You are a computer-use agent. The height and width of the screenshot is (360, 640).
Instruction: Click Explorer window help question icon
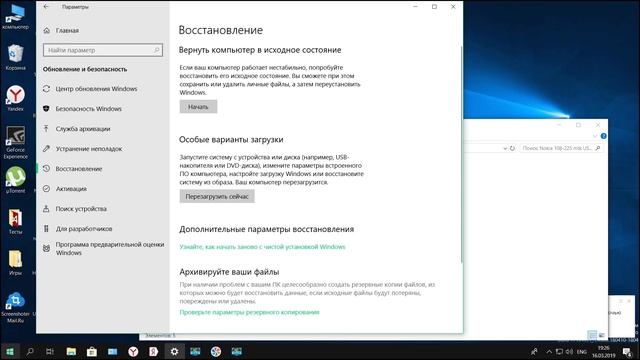[603, 136]
